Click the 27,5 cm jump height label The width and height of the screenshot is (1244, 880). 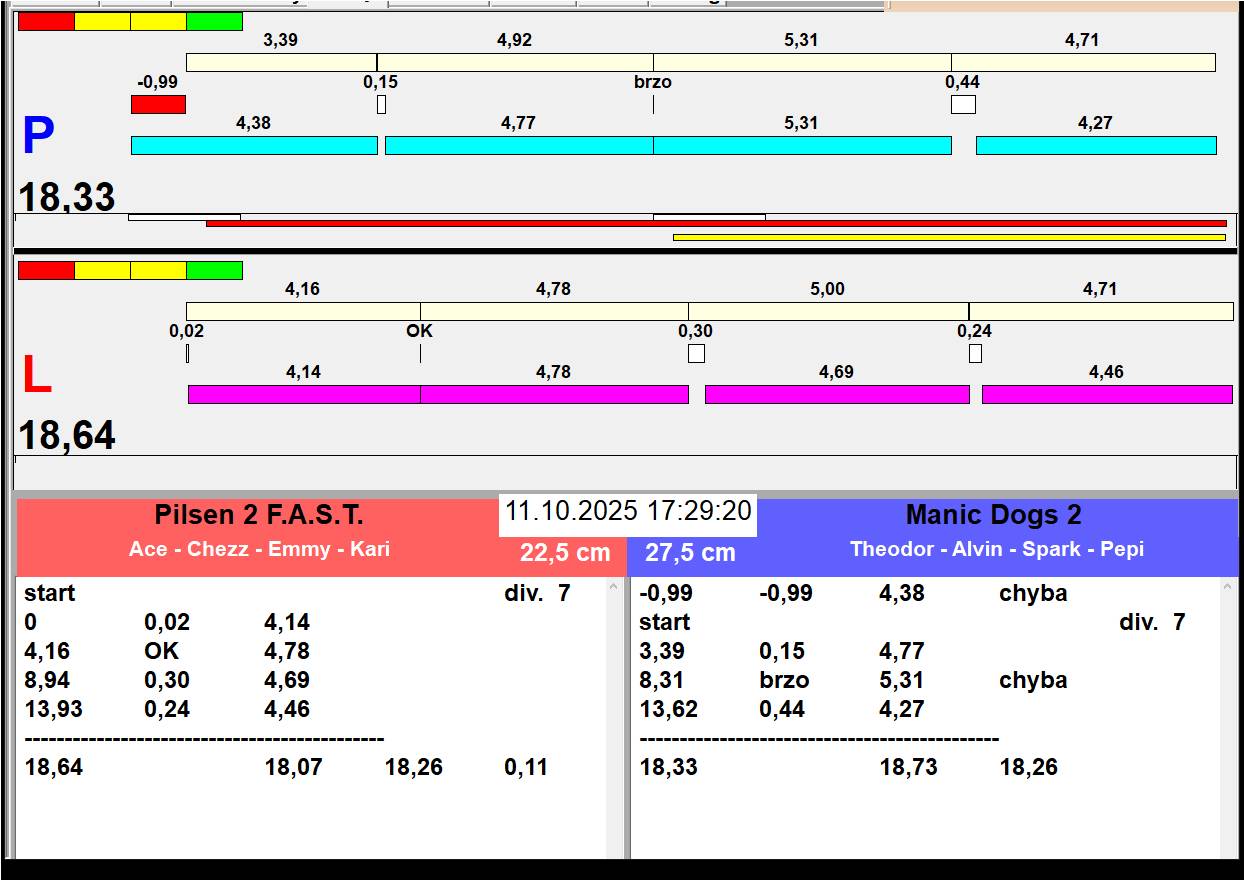click(690, 553)
